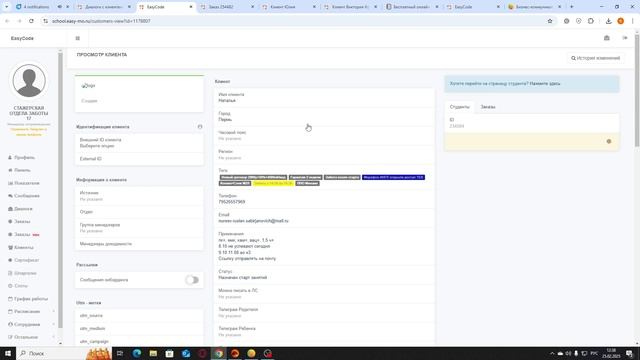Open browser extensions puzzle icon
The height and width of the screenshot is (360, 640).
(x=591, y=21)
